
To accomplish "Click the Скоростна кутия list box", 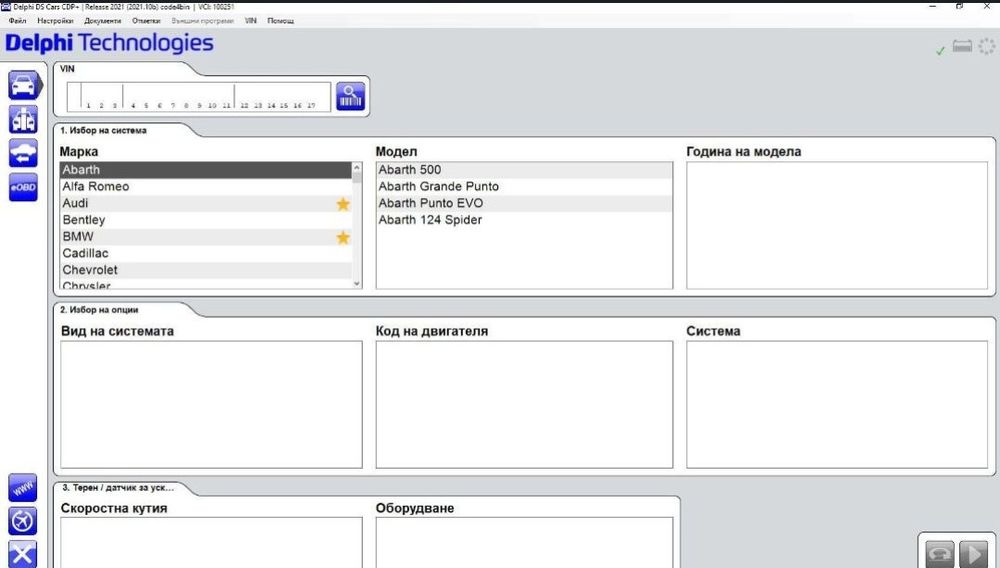I will point(211,543).
